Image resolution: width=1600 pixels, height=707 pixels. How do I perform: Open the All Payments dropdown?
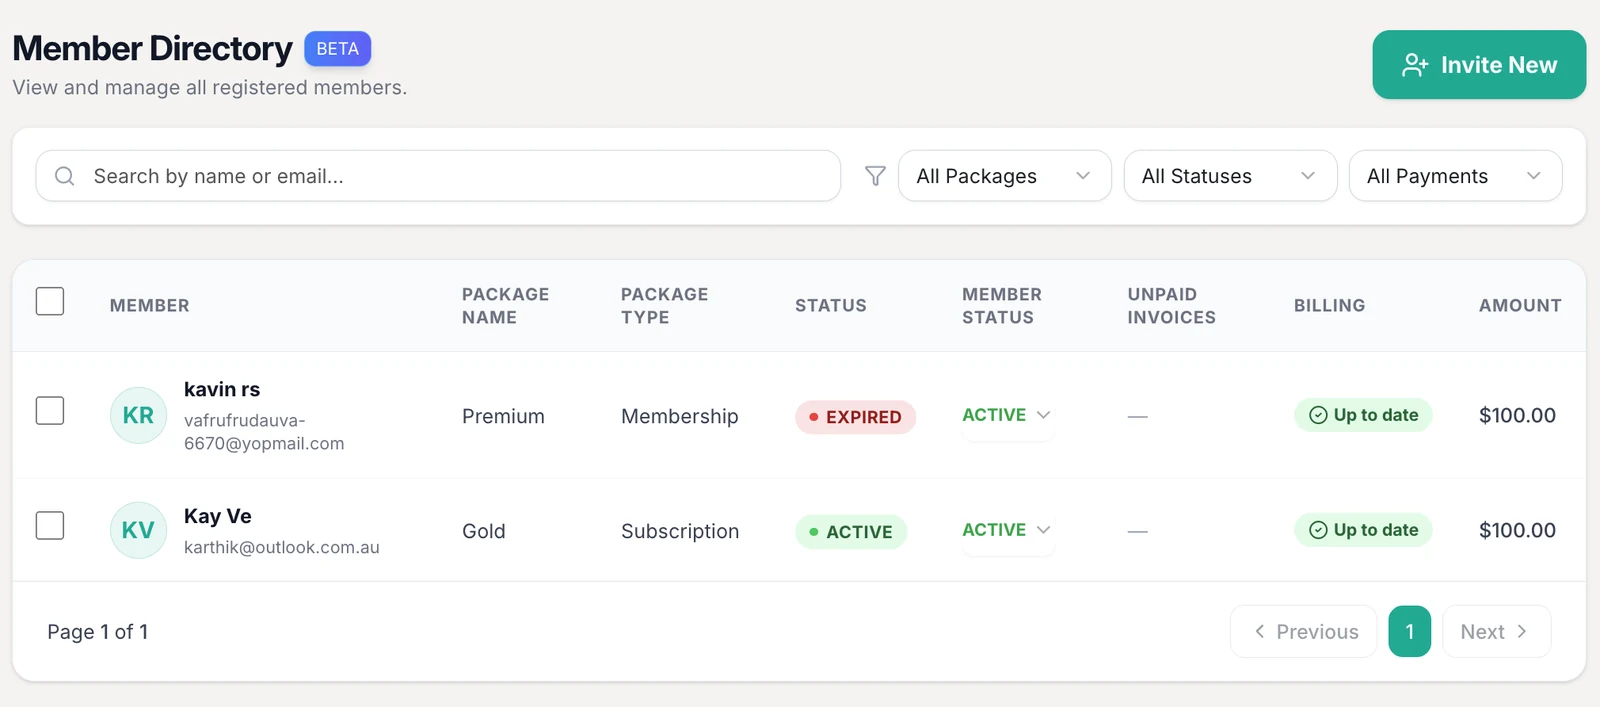[x=1455, y=176]
